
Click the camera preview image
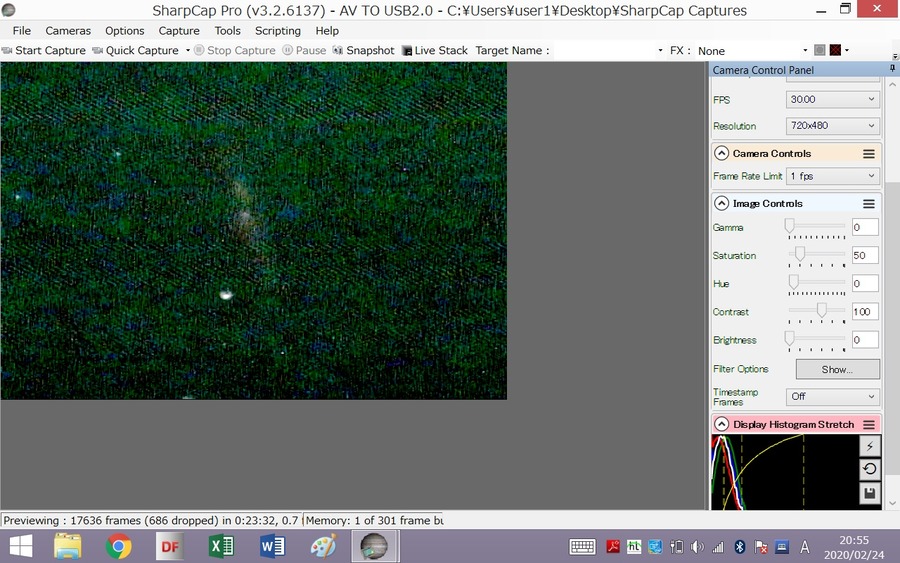[254, 231]
